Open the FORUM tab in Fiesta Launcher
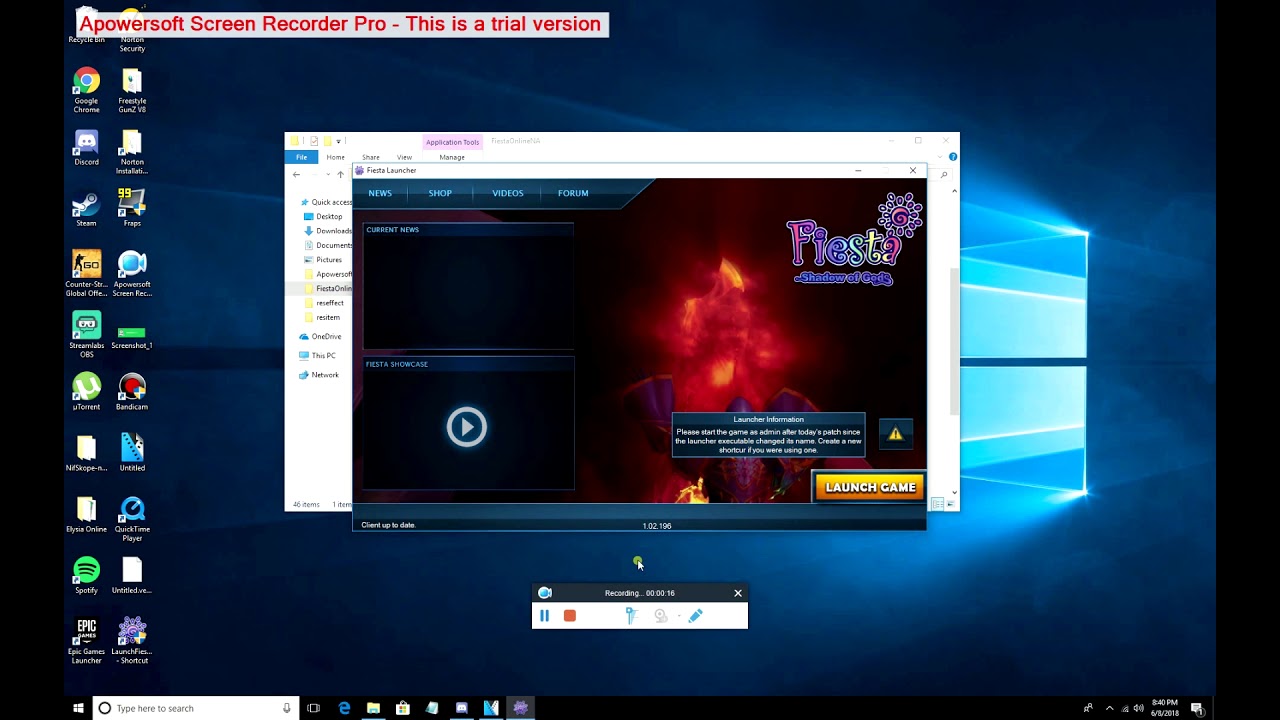Viewport: 1280px width, 720px height. (573, 193)
